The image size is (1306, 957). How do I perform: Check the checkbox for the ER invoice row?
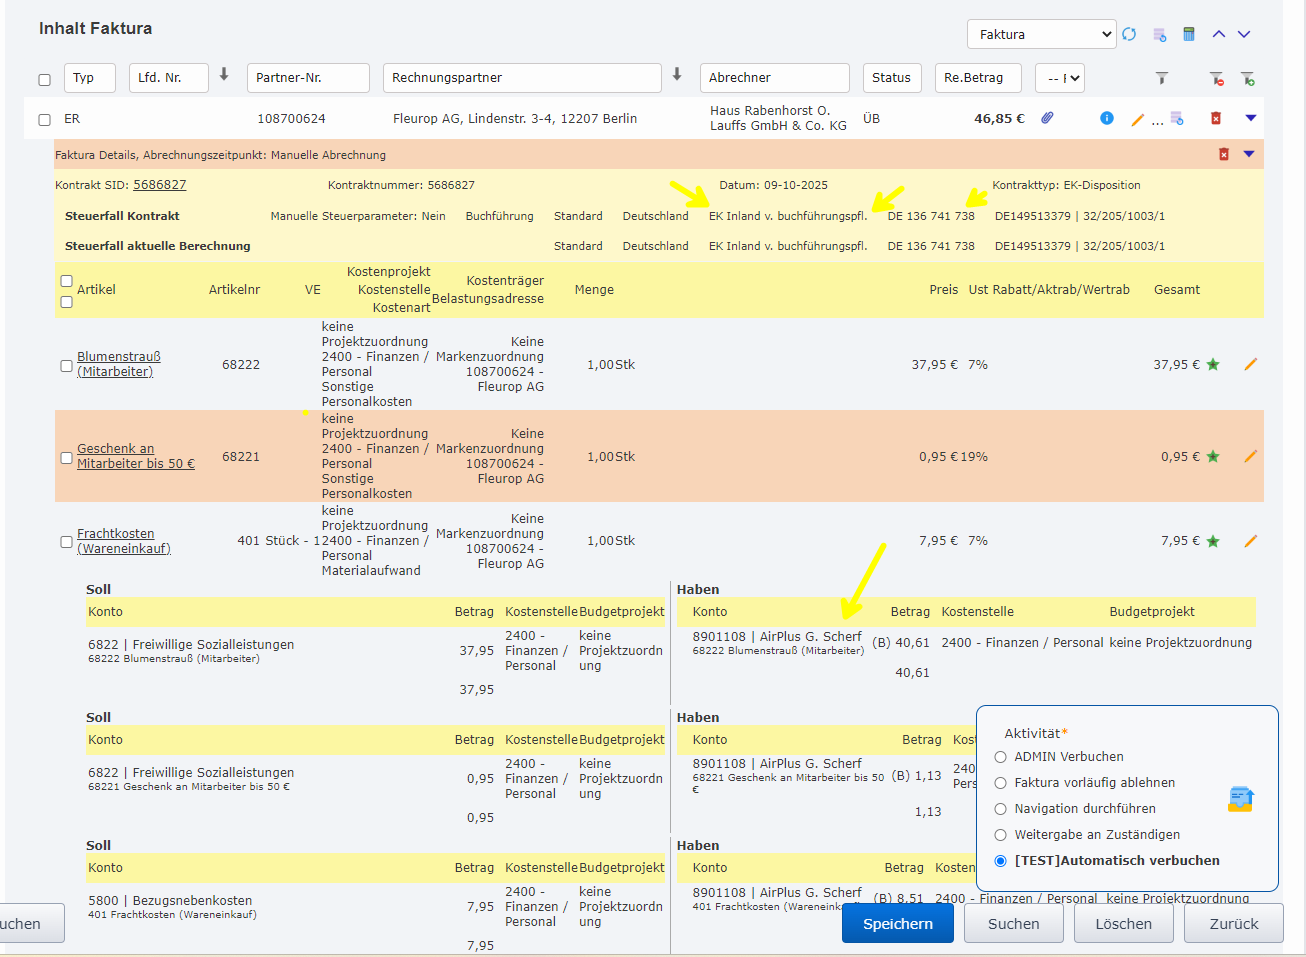tap(44, 120)
